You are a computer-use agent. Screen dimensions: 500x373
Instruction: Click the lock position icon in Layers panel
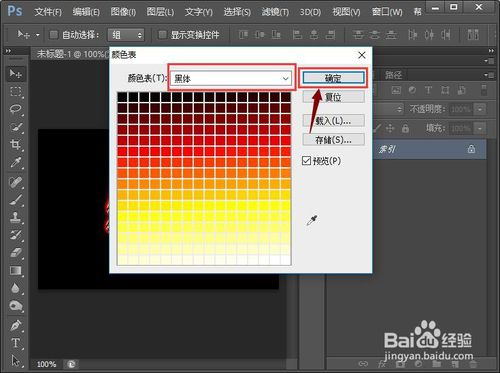click(390, 128)
